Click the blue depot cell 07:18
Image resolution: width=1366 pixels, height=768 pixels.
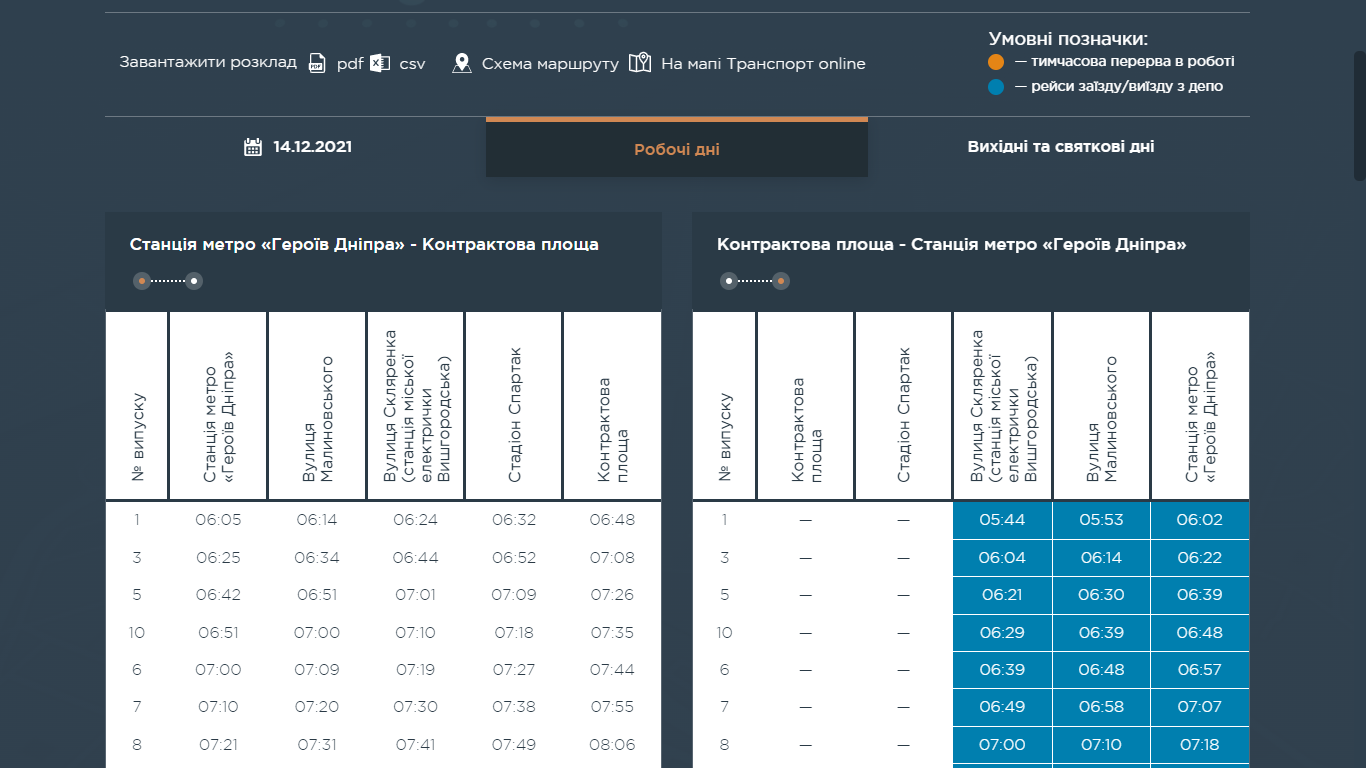click(x=1200, y=745)
